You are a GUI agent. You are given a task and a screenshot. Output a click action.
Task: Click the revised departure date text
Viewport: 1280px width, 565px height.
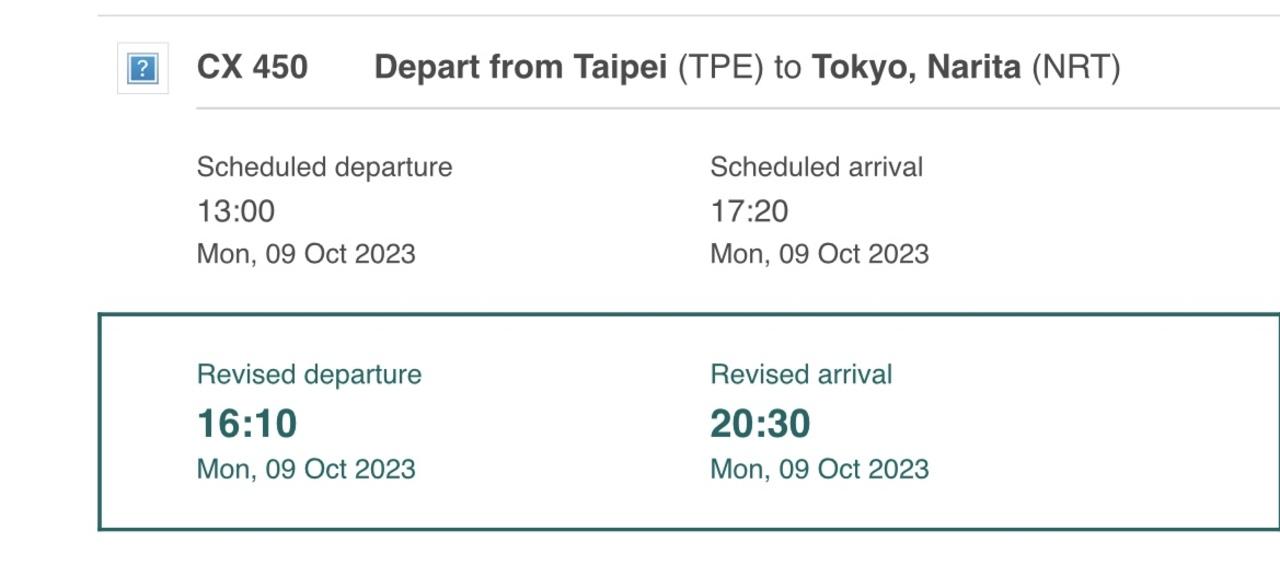(306, 469)
